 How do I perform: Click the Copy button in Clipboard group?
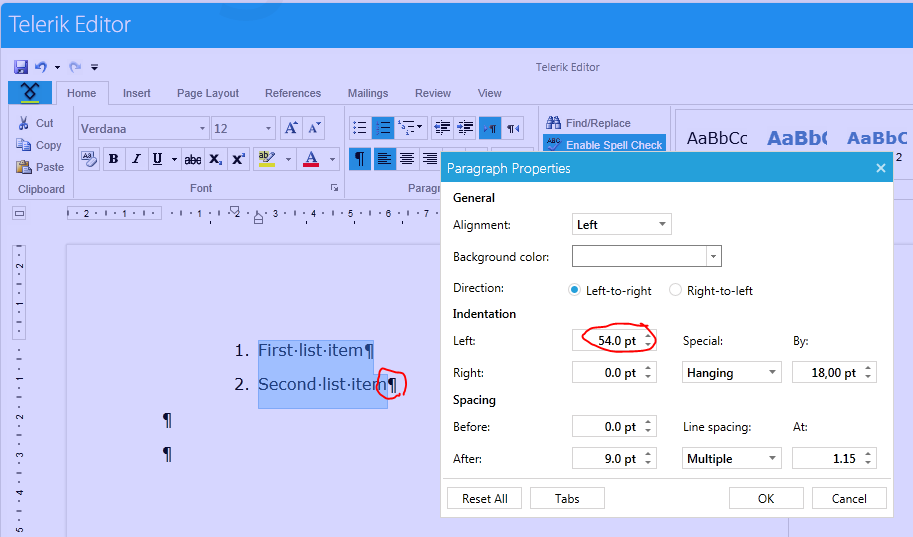(x=39, y=145)
